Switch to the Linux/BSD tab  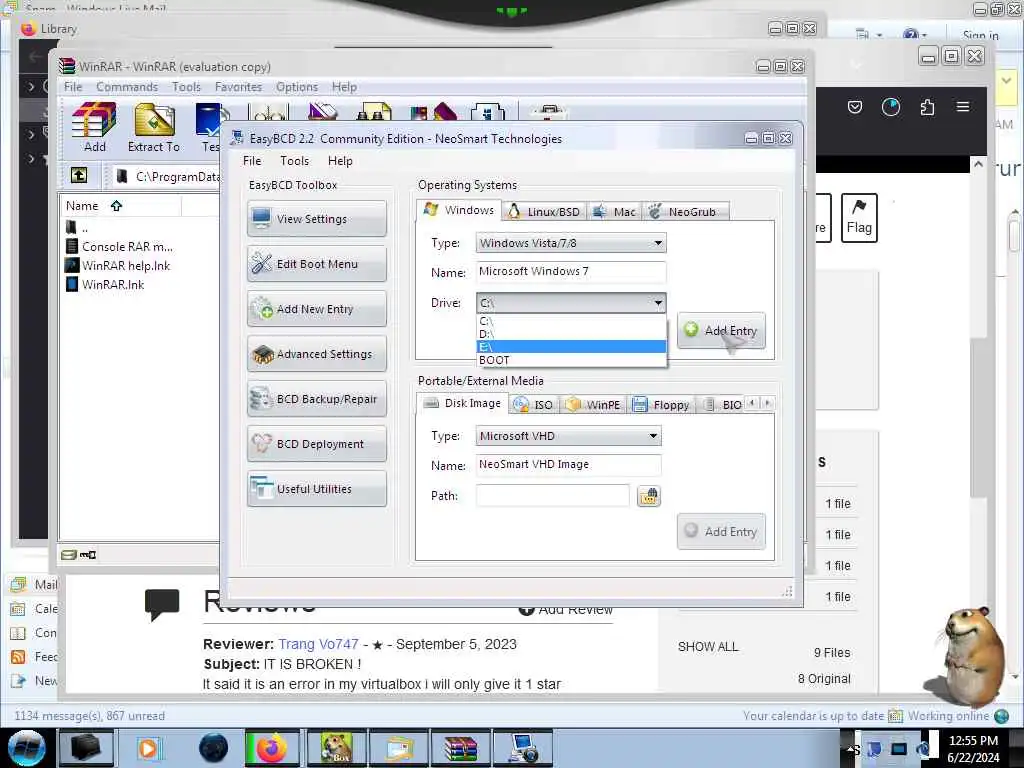(544, 212)
